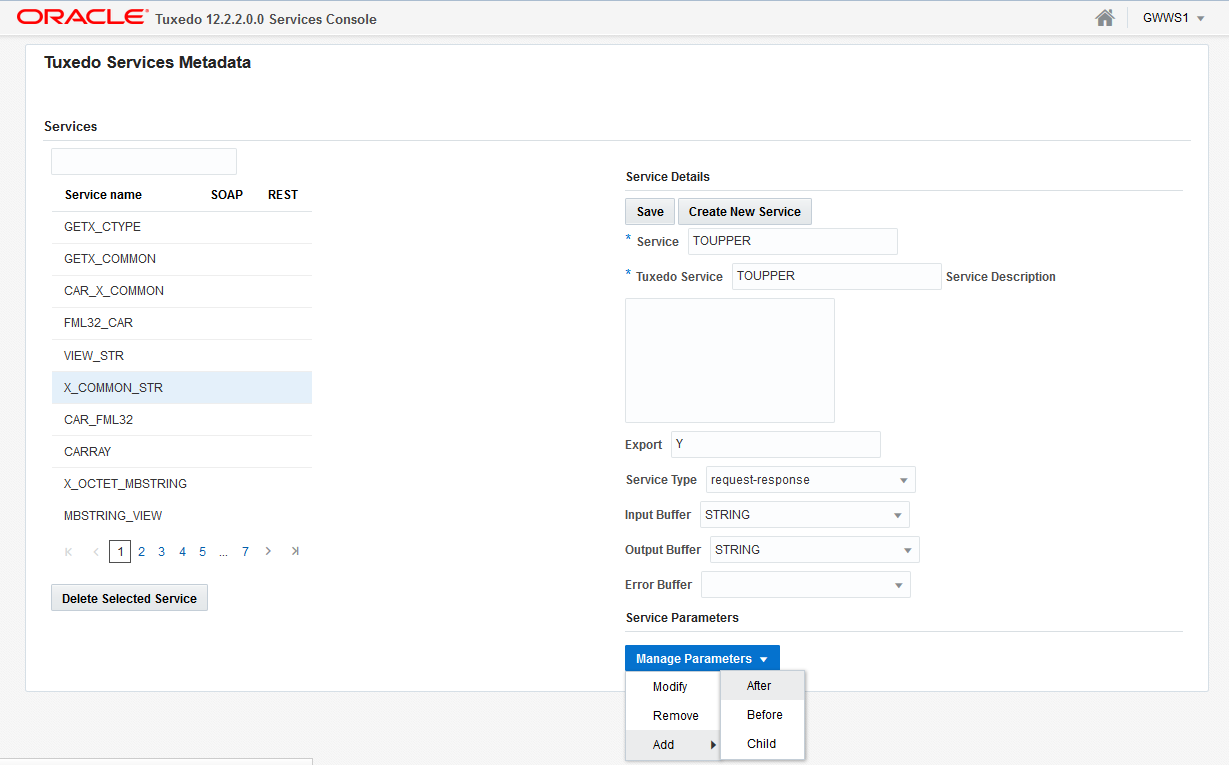Go to last page of services
Viewport: 1229px width, 765px height.
[x=295, y=551]
